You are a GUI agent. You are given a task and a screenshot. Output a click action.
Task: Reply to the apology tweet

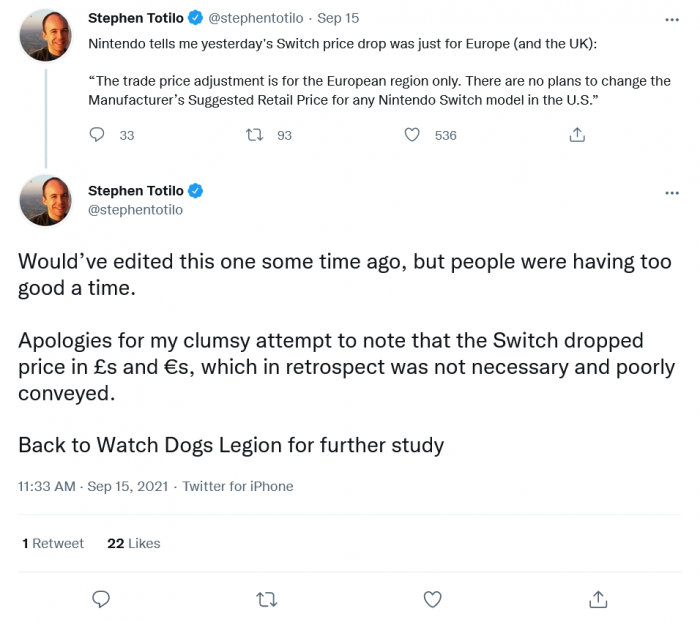pyautogui.click(x=101, y=599)
